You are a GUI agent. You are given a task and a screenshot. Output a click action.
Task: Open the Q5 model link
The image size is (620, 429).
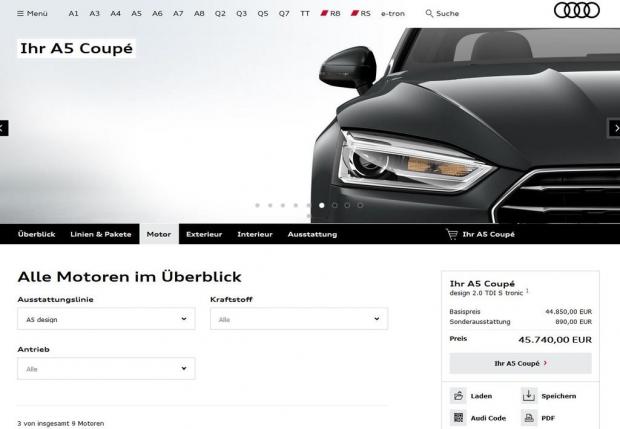pyautogui.click(x=263, y=14)
